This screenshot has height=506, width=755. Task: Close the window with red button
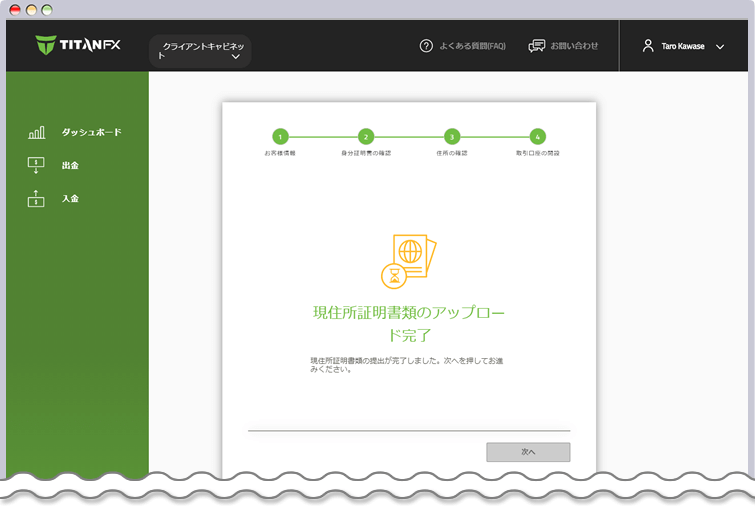coord(15,10)
